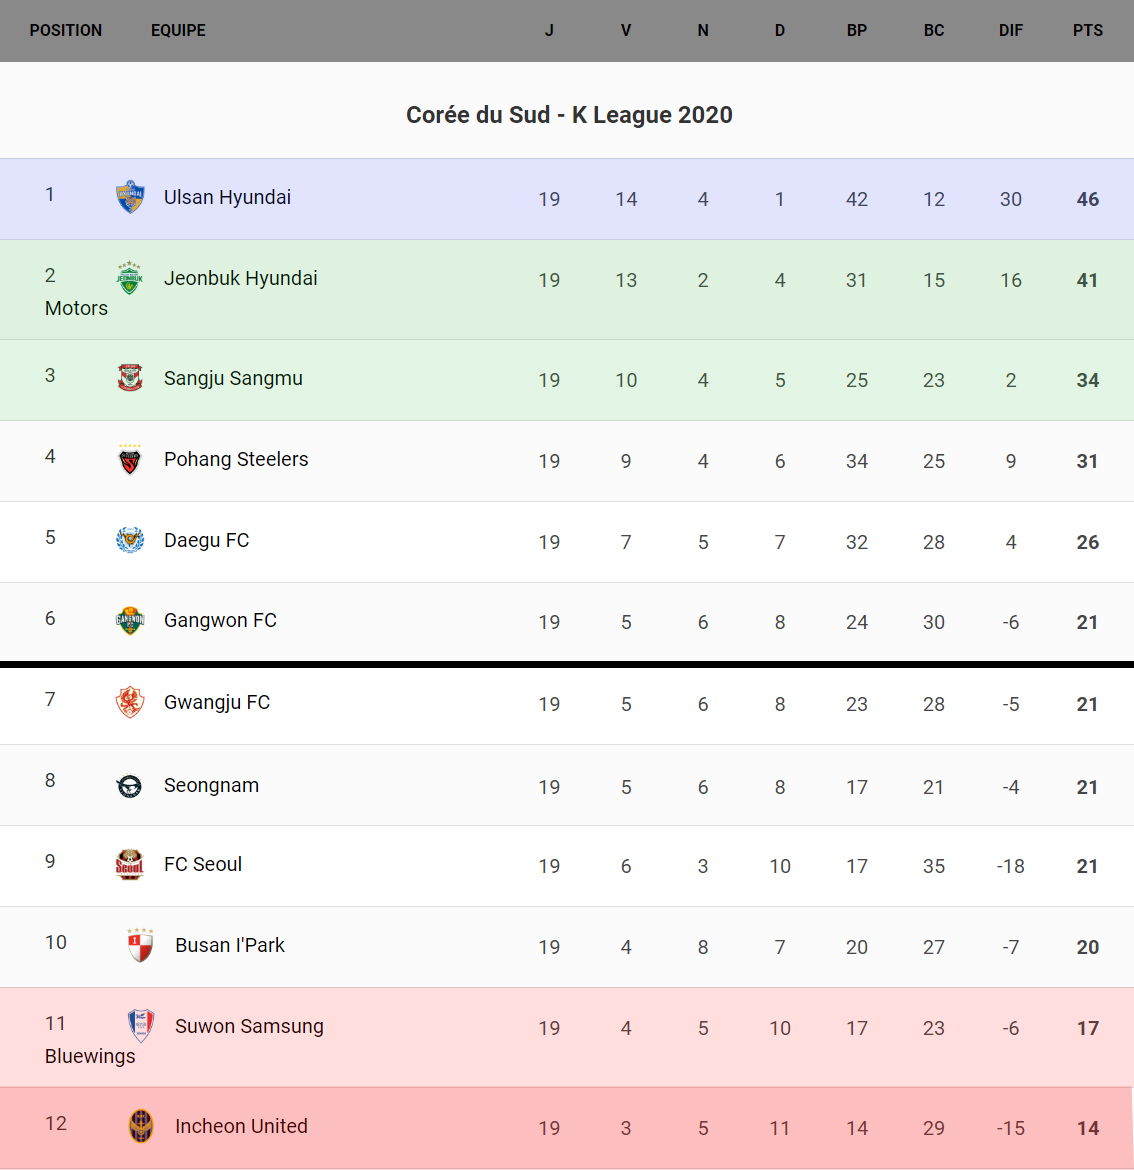
Task: Sort table by the PTS column header
Action: pos(1087,31)
